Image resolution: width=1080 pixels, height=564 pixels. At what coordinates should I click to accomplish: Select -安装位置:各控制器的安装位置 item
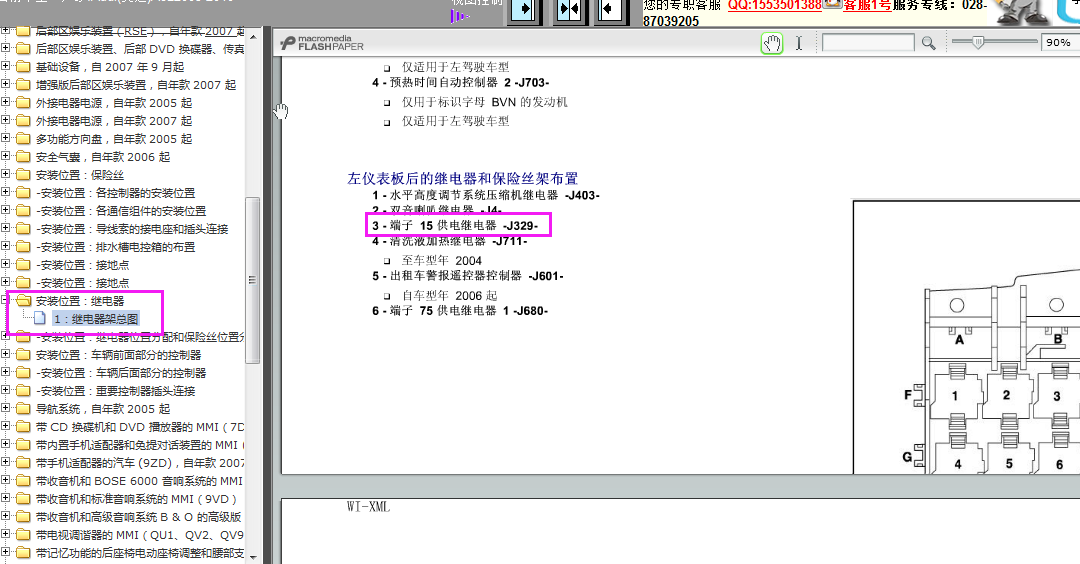[116, 193]
